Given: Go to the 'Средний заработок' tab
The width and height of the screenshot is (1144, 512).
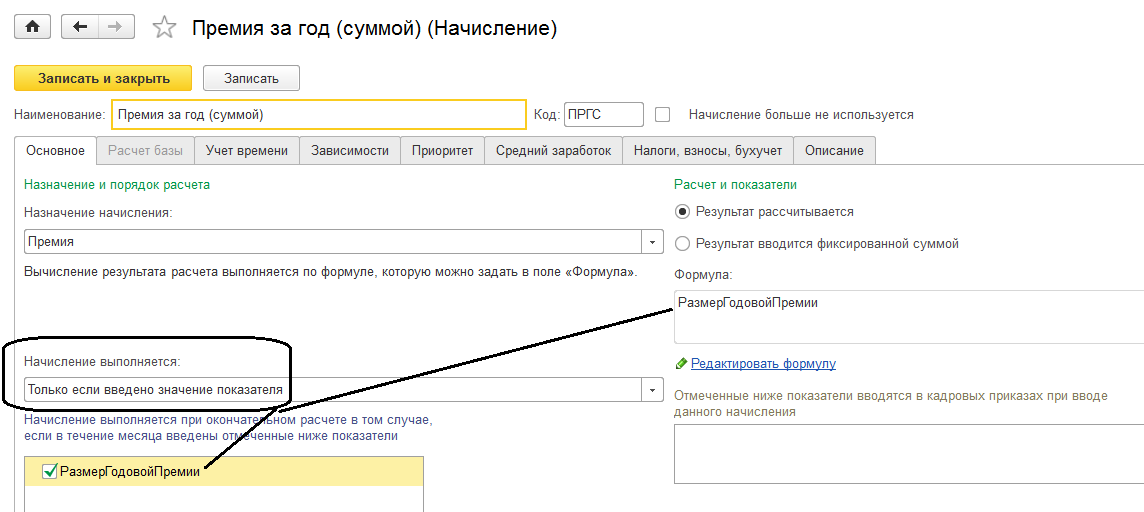Looking at the screenshot, I should pyautogui.click(x=553, y=151).
